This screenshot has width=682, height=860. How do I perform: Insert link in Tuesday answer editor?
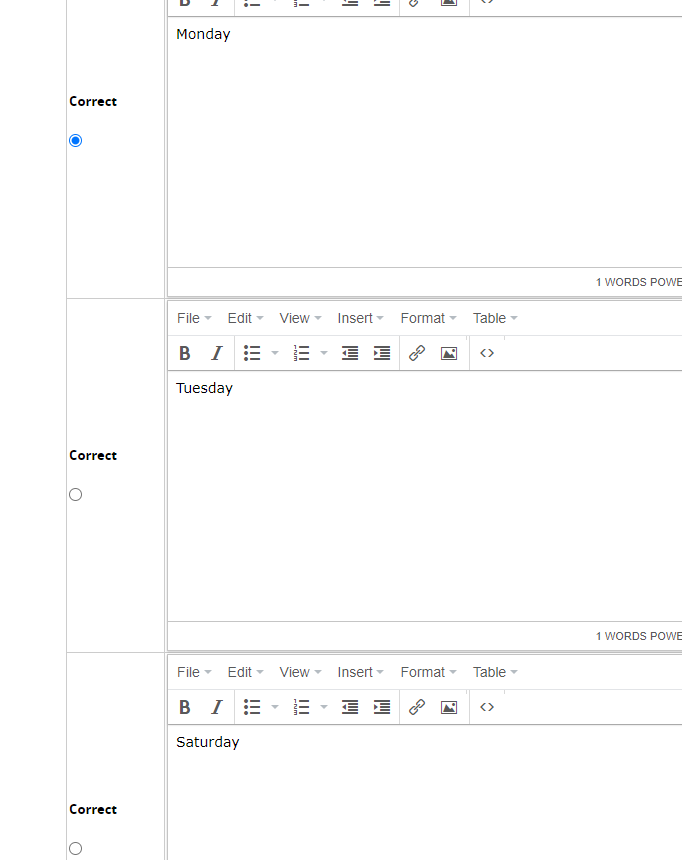click(x=417, y=353)
